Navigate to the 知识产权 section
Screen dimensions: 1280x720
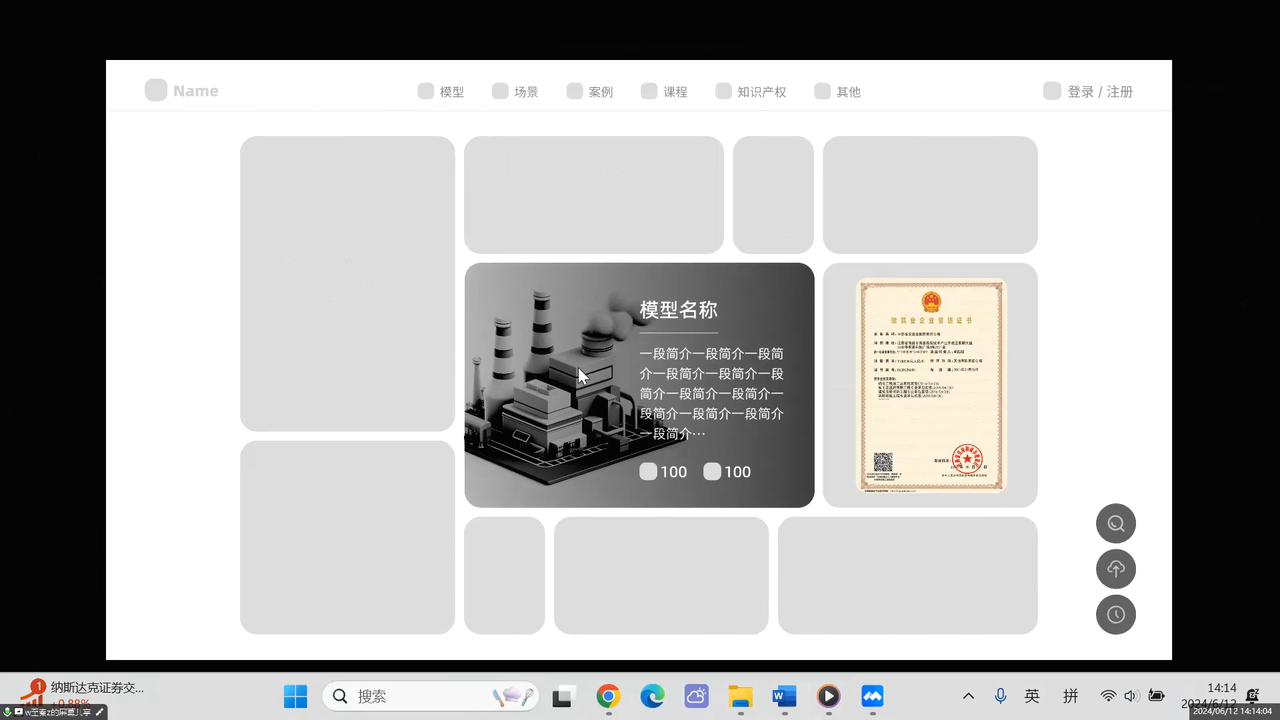point(751,91)
